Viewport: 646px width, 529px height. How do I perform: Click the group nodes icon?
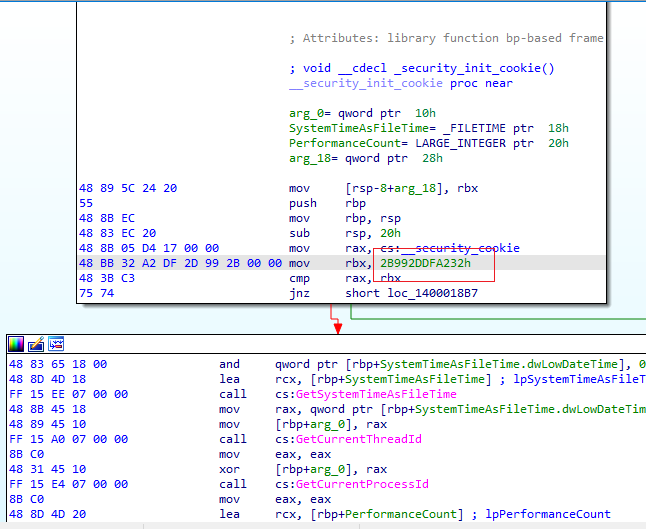[56, 344]
